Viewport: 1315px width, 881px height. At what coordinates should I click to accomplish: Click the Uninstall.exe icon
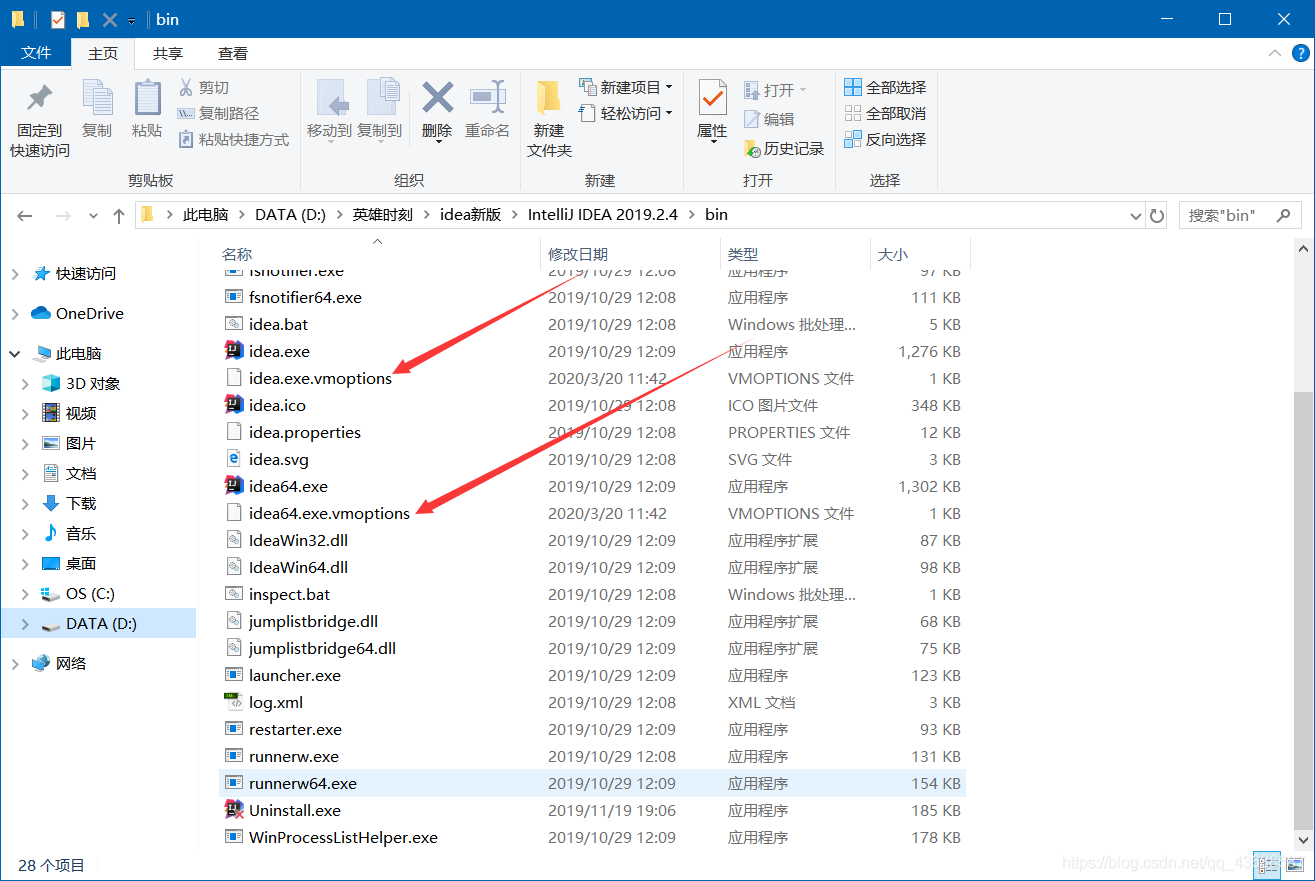233,810
